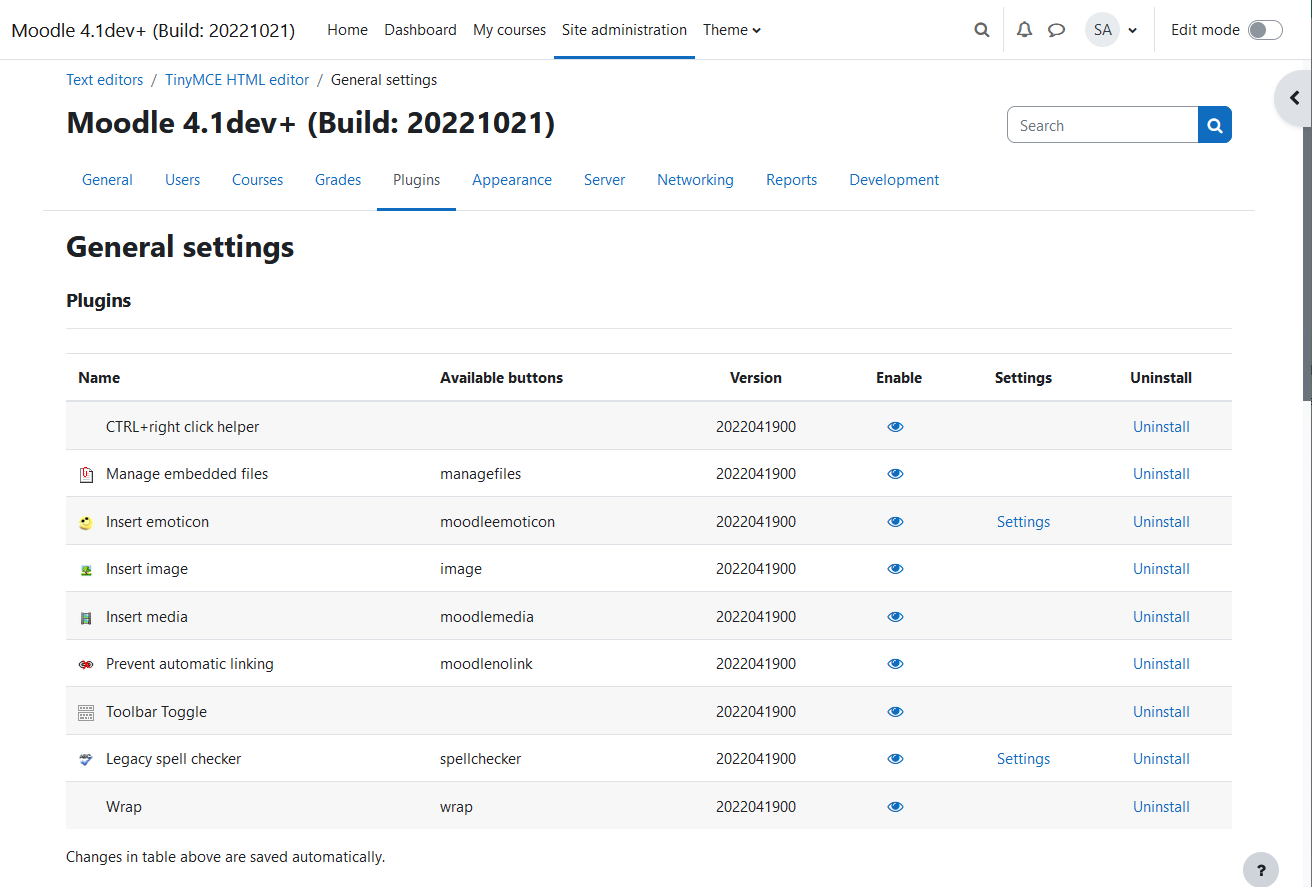Screen dimensions: 1312x887
Task: Select the 'managefiles' button name cell
Action: coord(481,474)
